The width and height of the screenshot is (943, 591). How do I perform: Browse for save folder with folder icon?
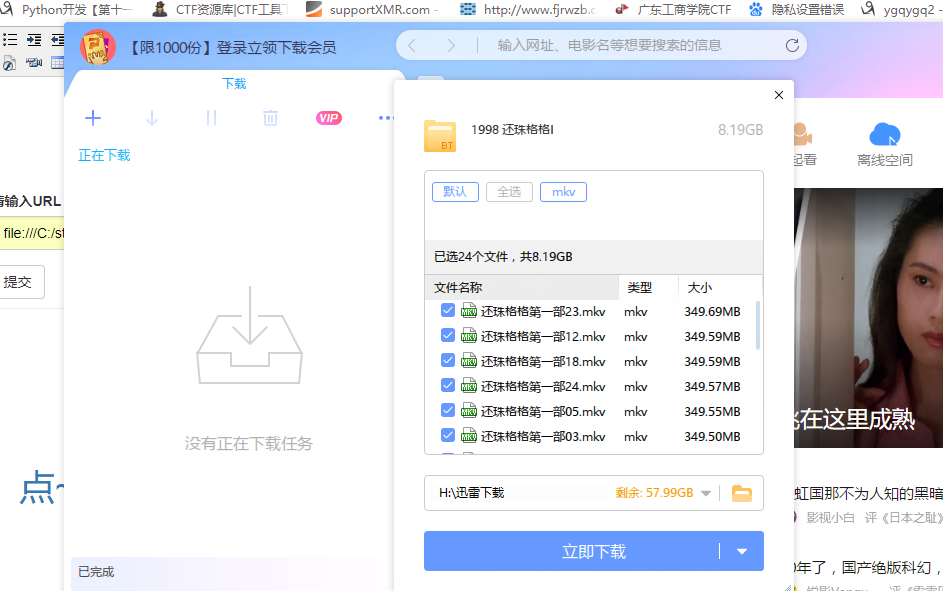pos(742,494)
